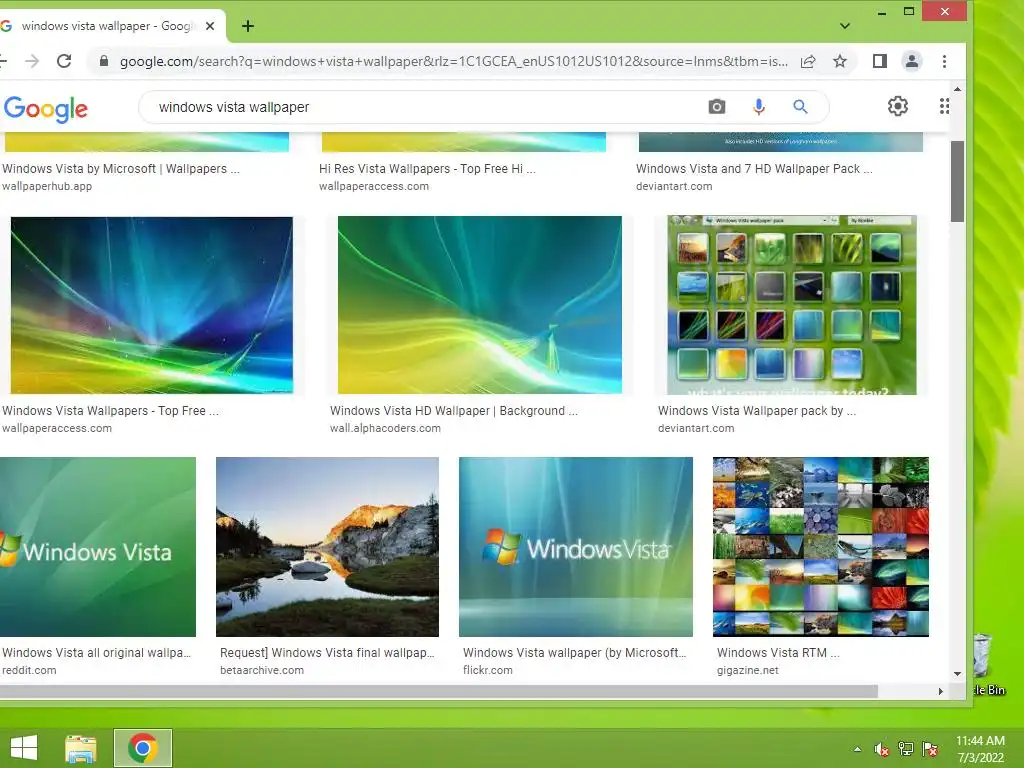The width and height of the screenshot is (1024, 768).
Task: Click the Chrome taskbar icon
Action: [143, 748]
